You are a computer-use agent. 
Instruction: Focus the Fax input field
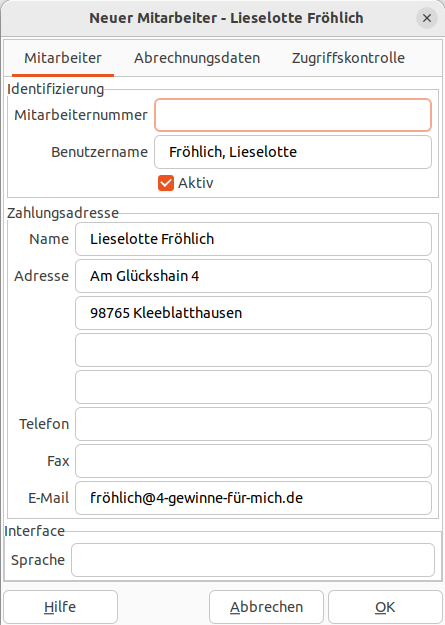click(253, 461)
